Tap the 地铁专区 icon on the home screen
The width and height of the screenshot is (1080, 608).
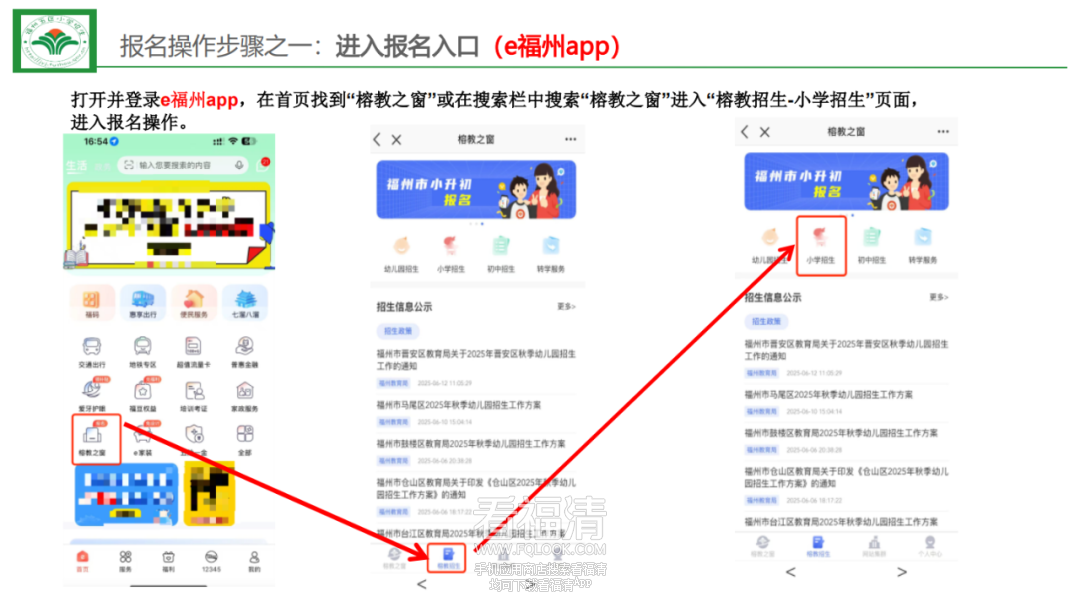(x=141, y=350)
